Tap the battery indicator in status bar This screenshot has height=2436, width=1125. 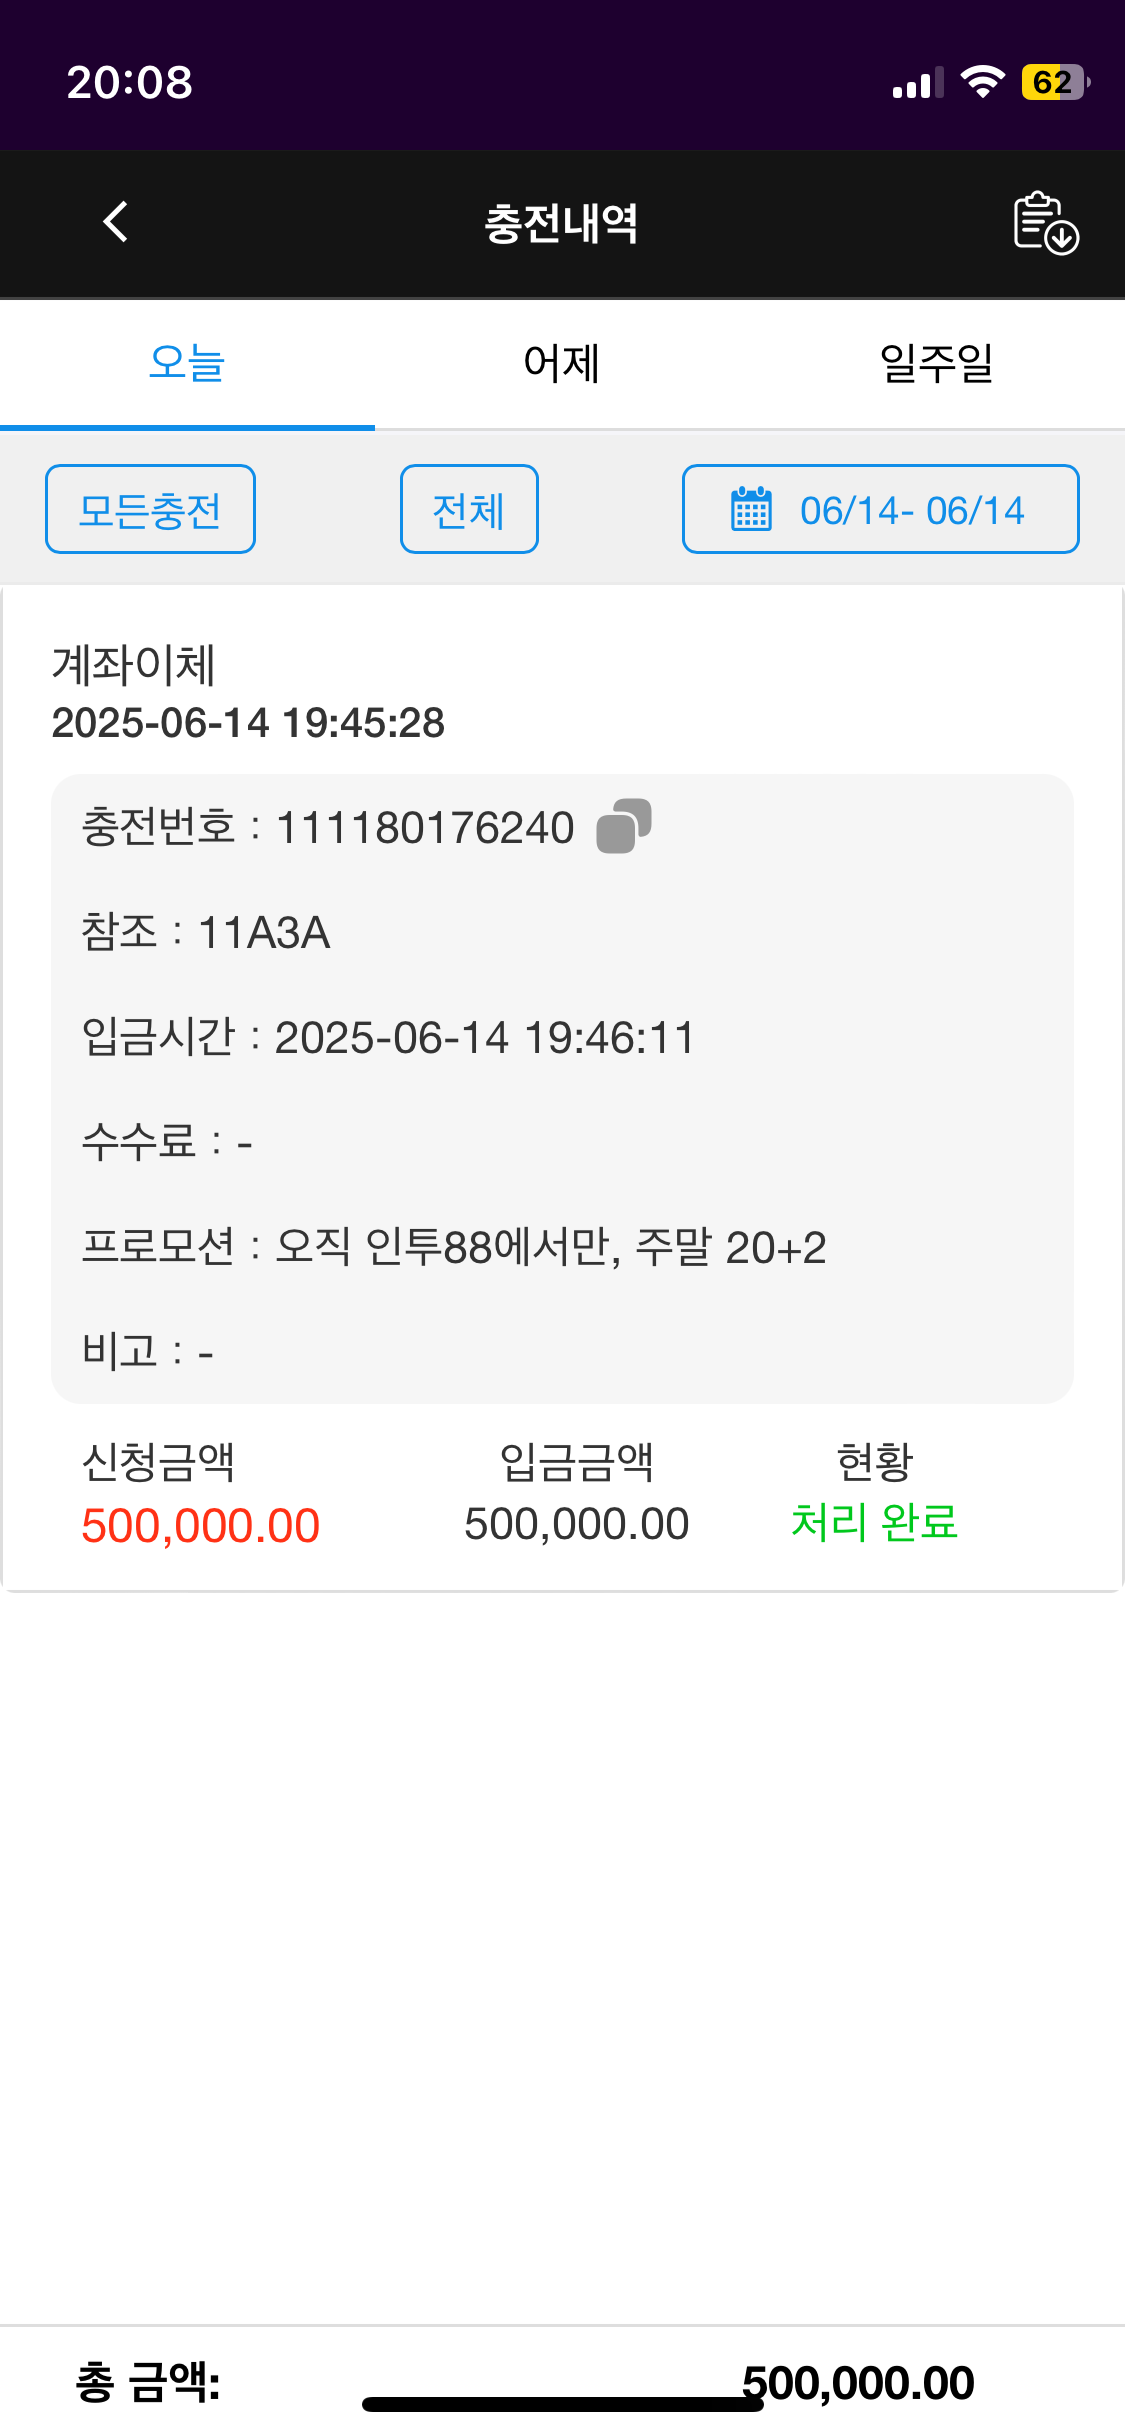pyautogui.click(x=1054, y=82)
